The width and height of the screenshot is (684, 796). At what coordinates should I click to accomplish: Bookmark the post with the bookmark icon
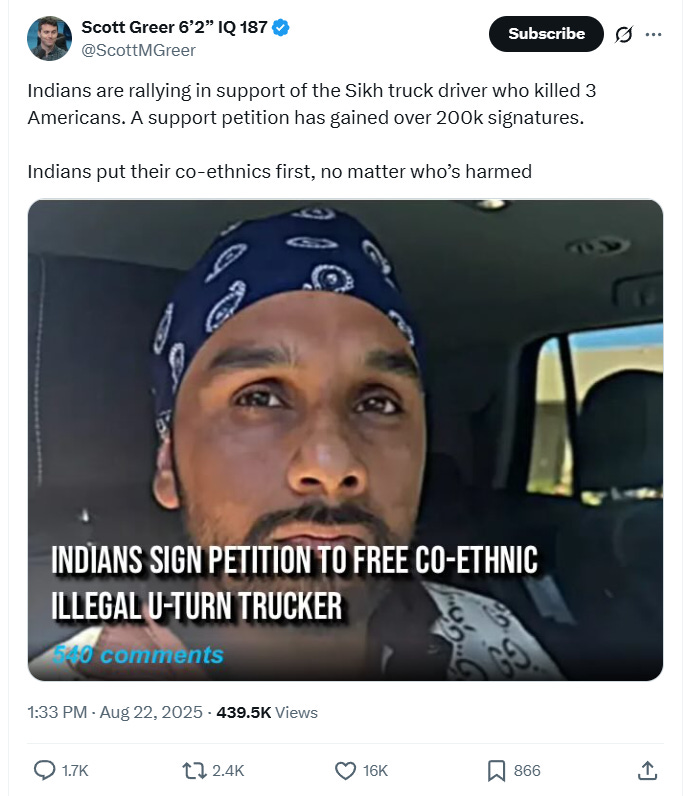click(496, 771)
